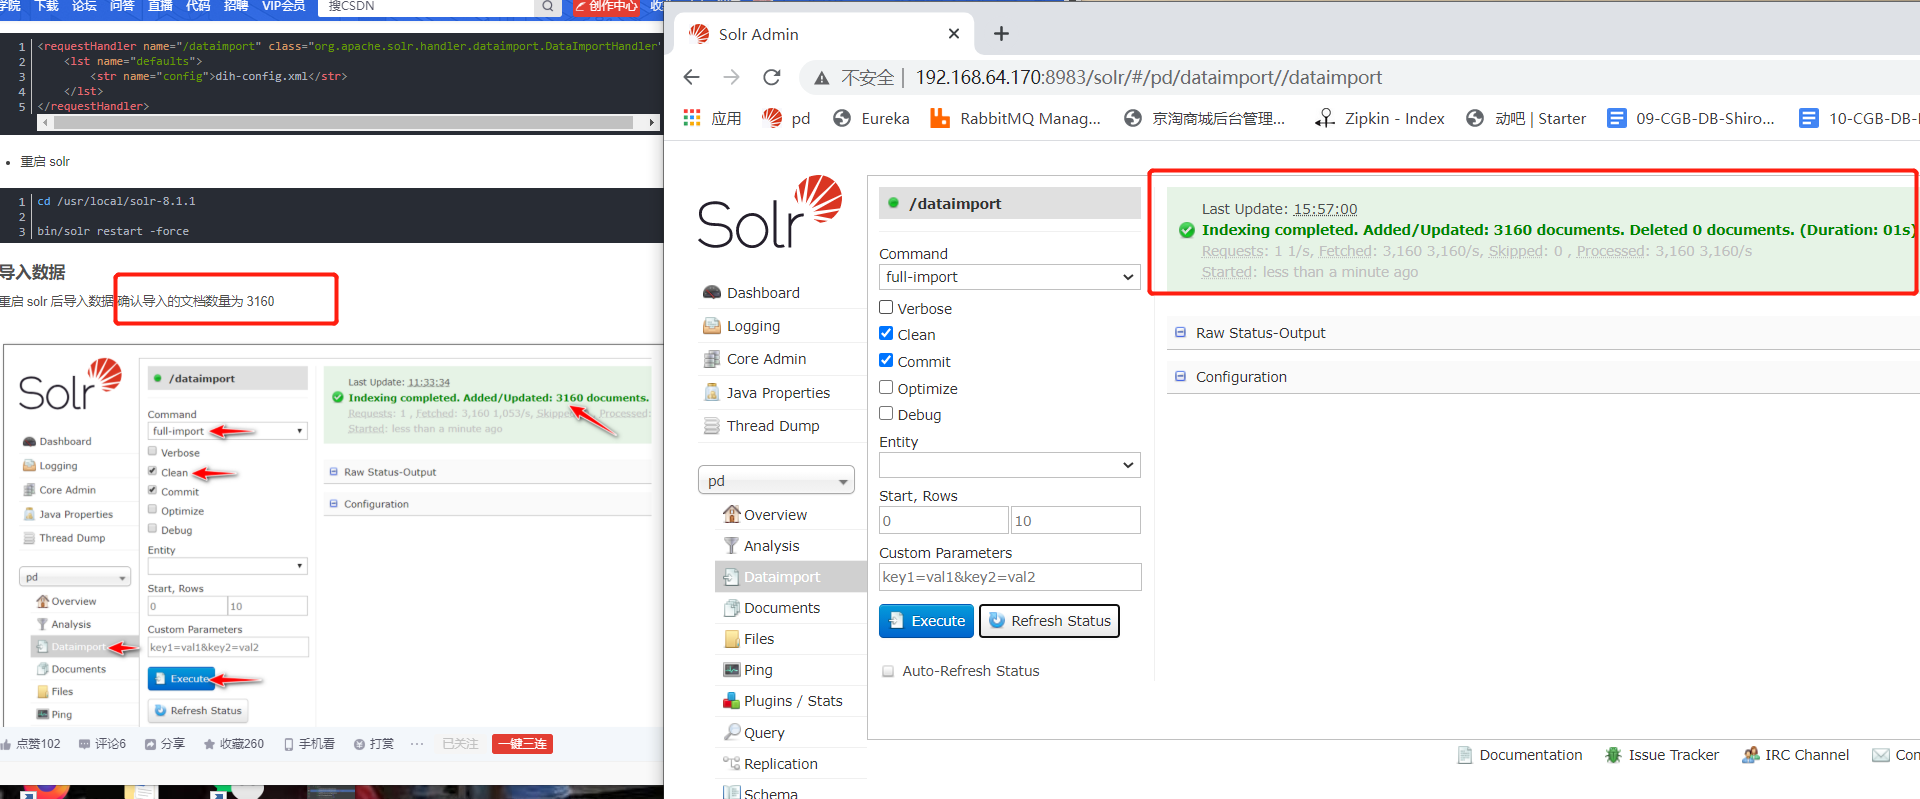
Task: Open the RabbitMQ Management bookmark
Action: (x=1015, y=118)
